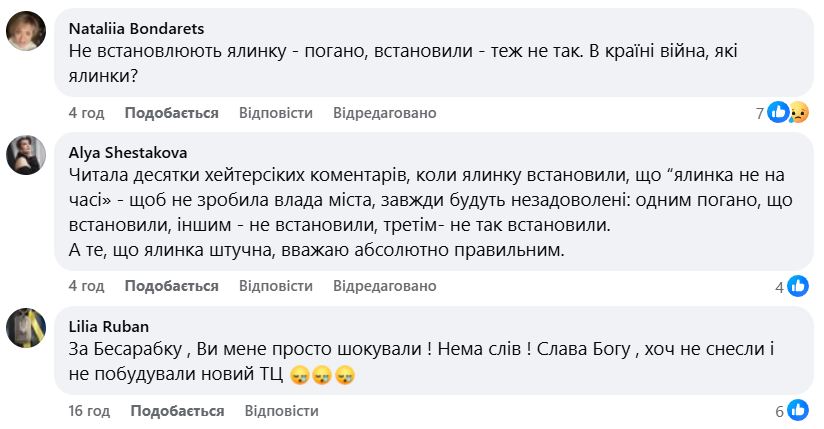The width and height of the screenshot is (824, 429).
Task: Open Nataliia Bondarets profile name link
Action: click(x=135, y=28)
